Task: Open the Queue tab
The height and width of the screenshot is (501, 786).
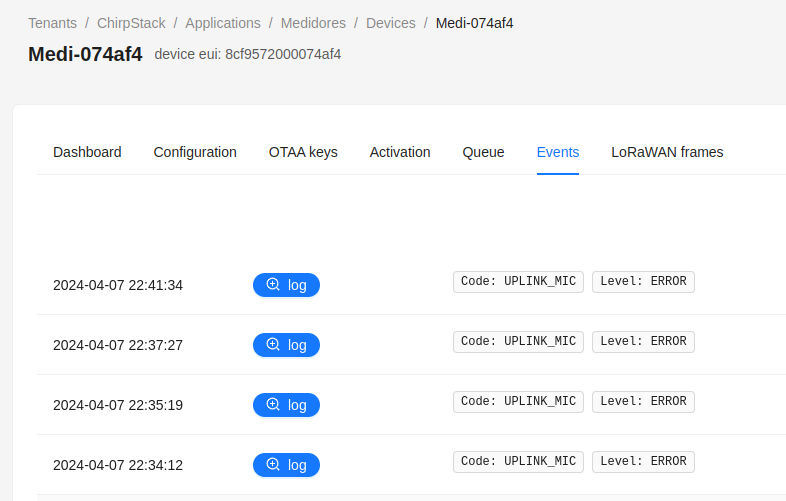Action: click(483, 152)
